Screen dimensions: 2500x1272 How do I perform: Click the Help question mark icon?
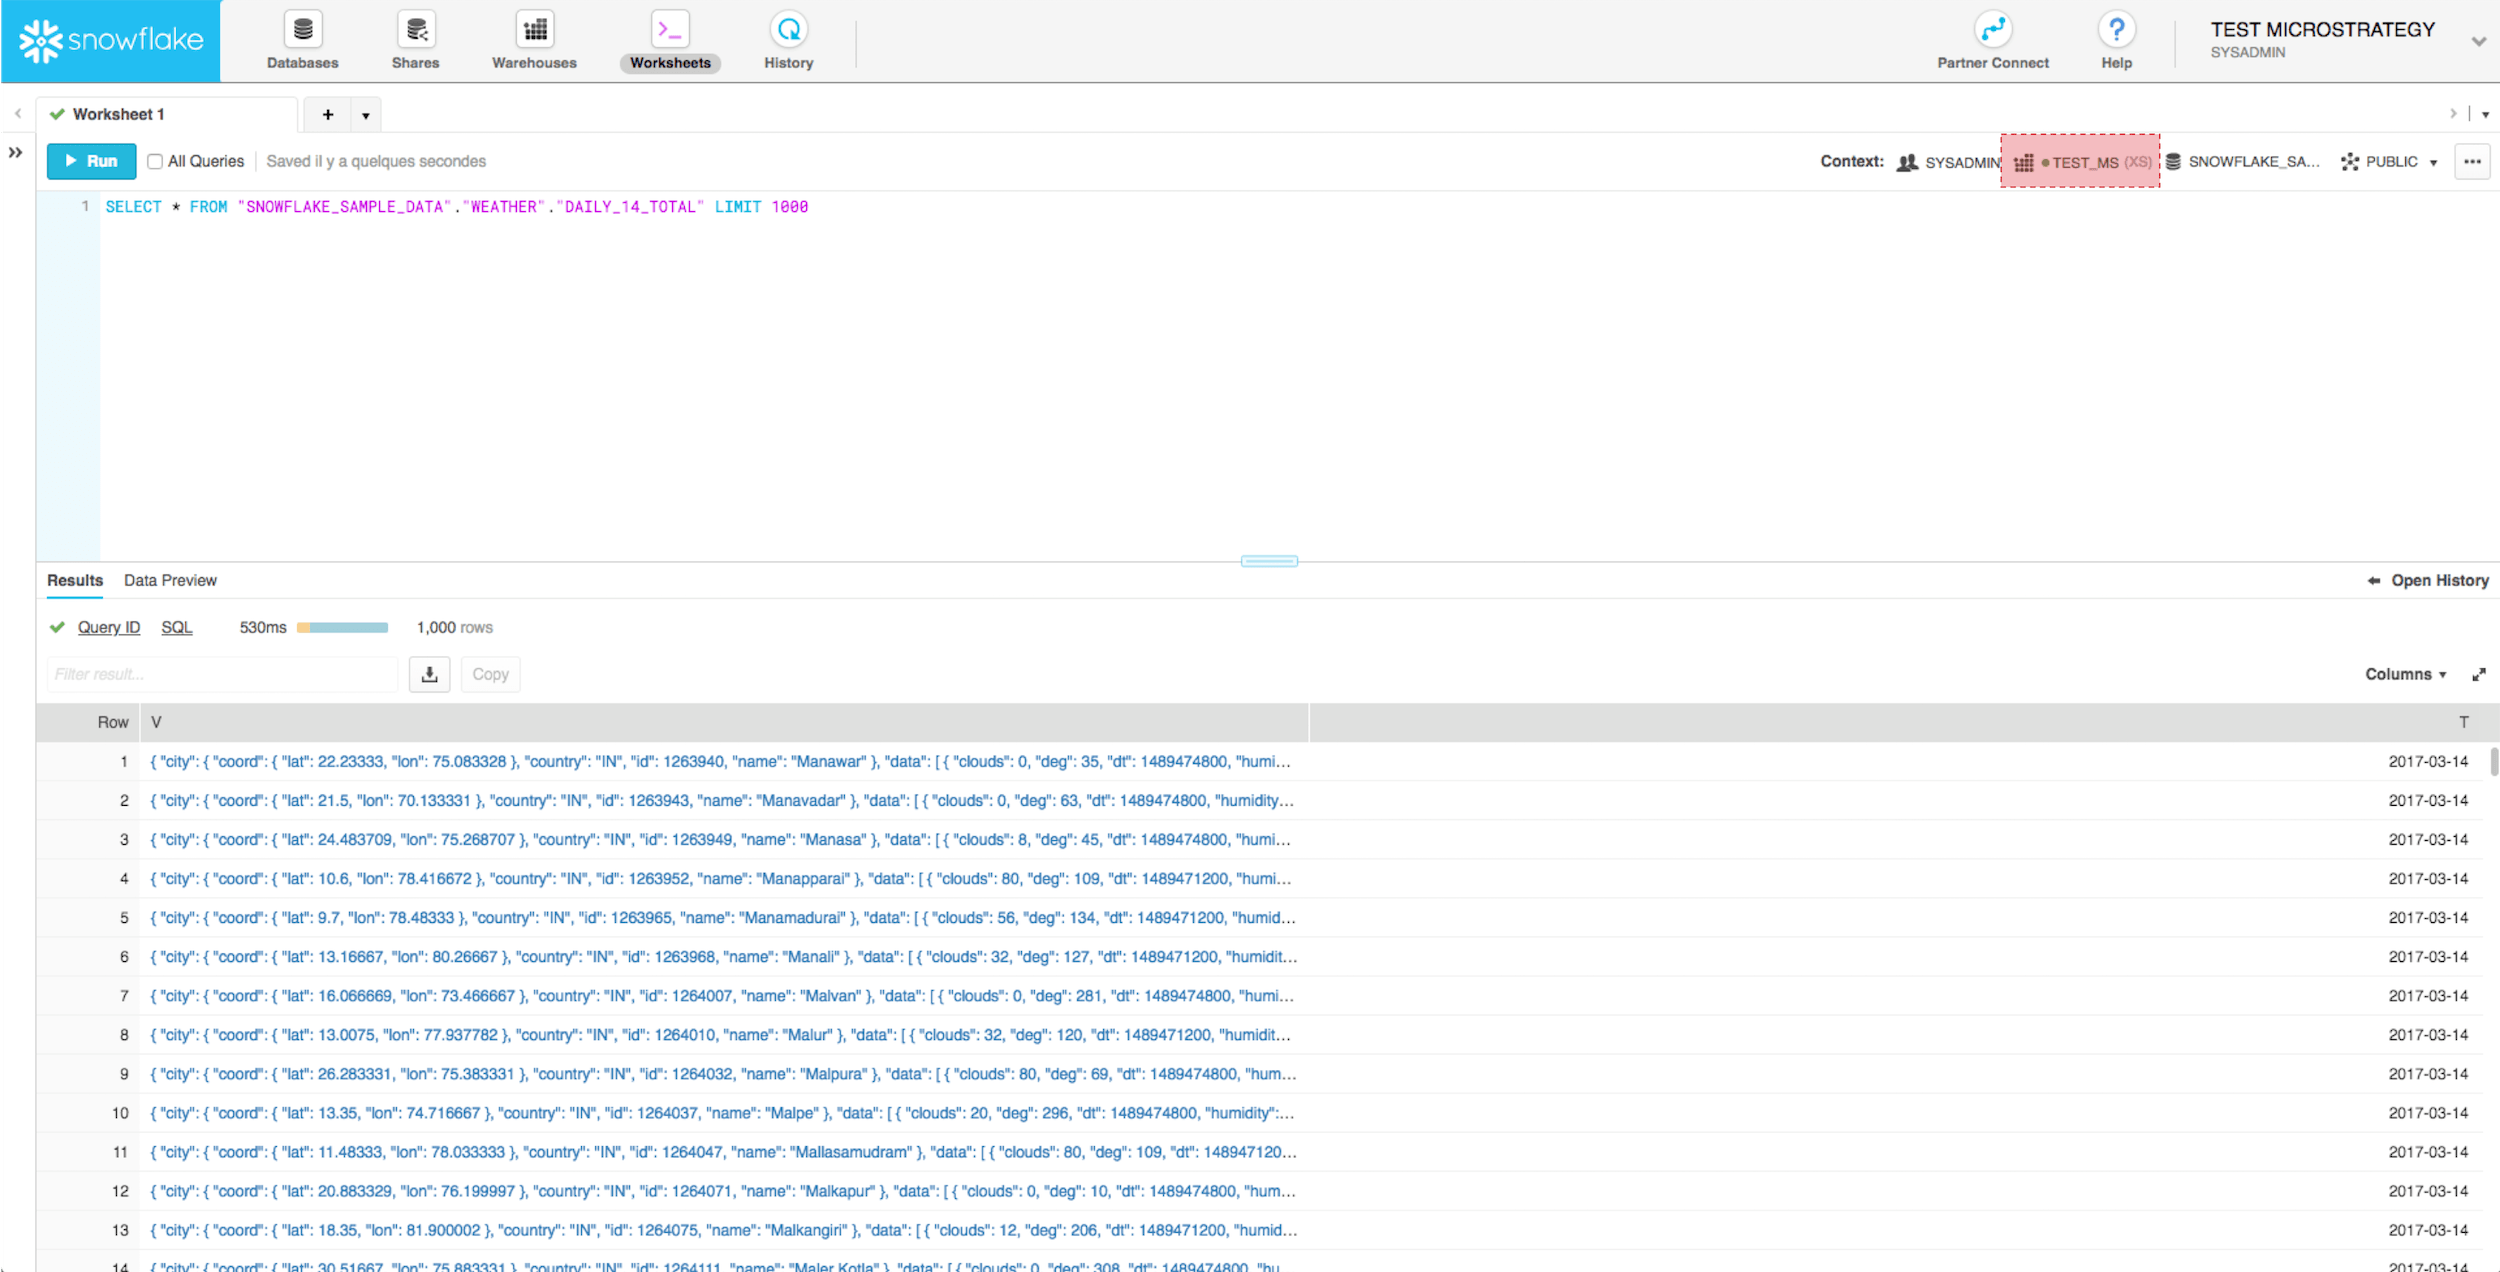pos(2116,31)
